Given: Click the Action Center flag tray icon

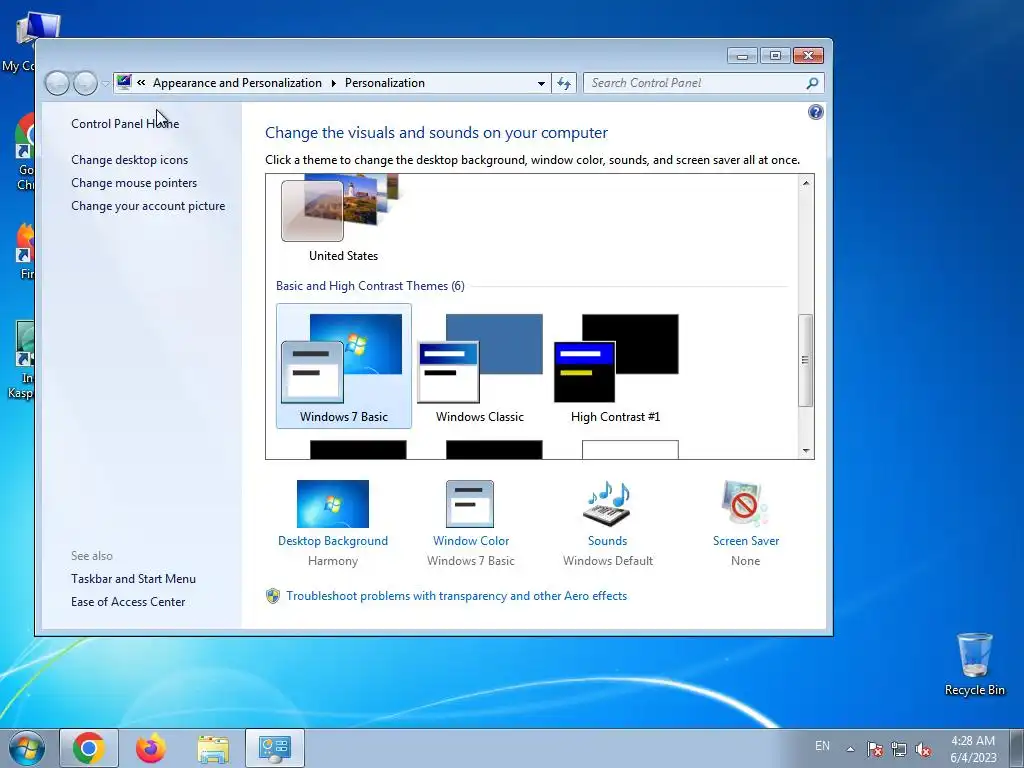Looking at the screenshot, I should (875, 749).
